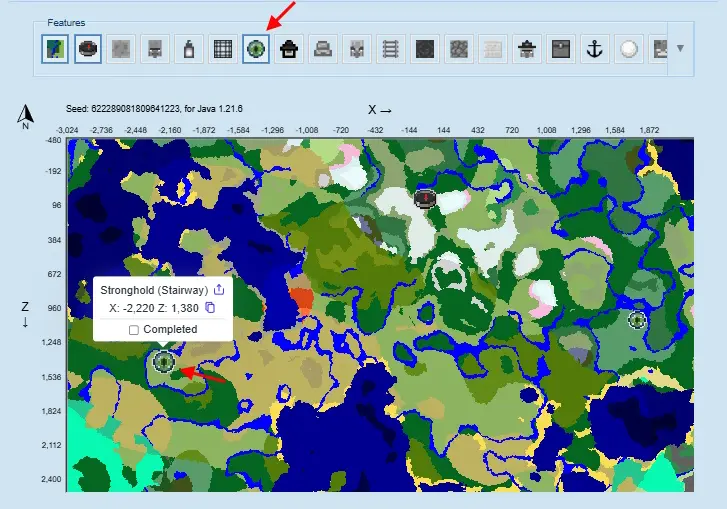This screenshot has width=727, height=509.
Task: Select the ladder-shaped mineshaft feature icon
Action: tap(390, 49)
